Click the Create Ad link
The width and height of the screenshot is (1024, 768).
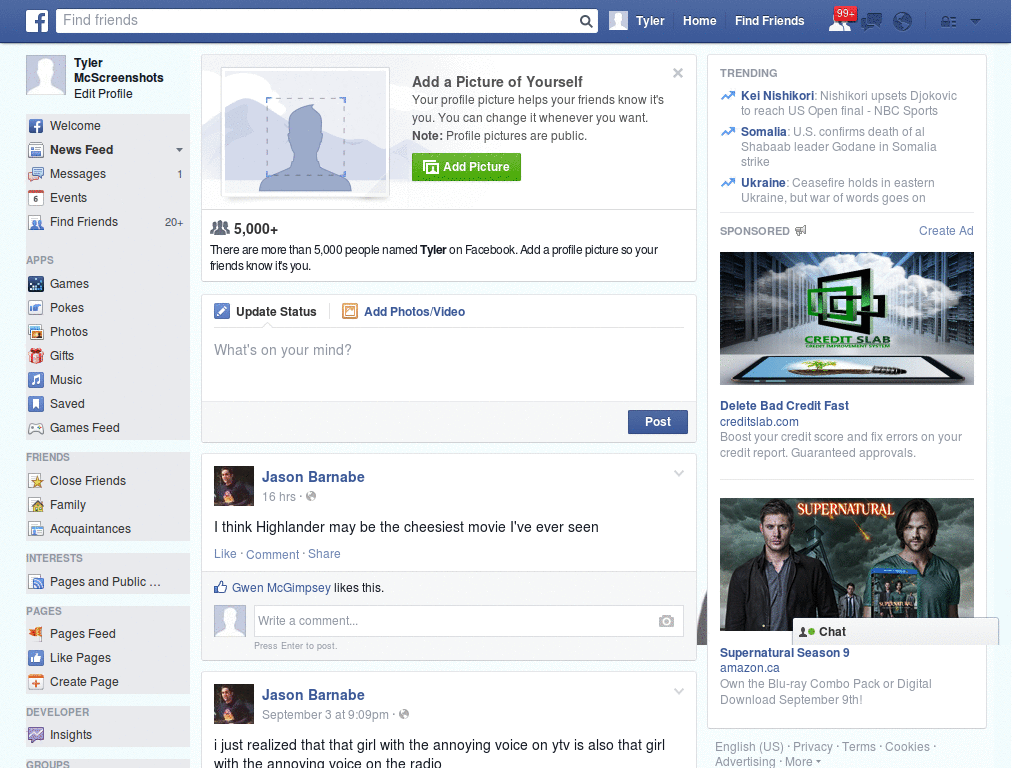coord(946,231)
